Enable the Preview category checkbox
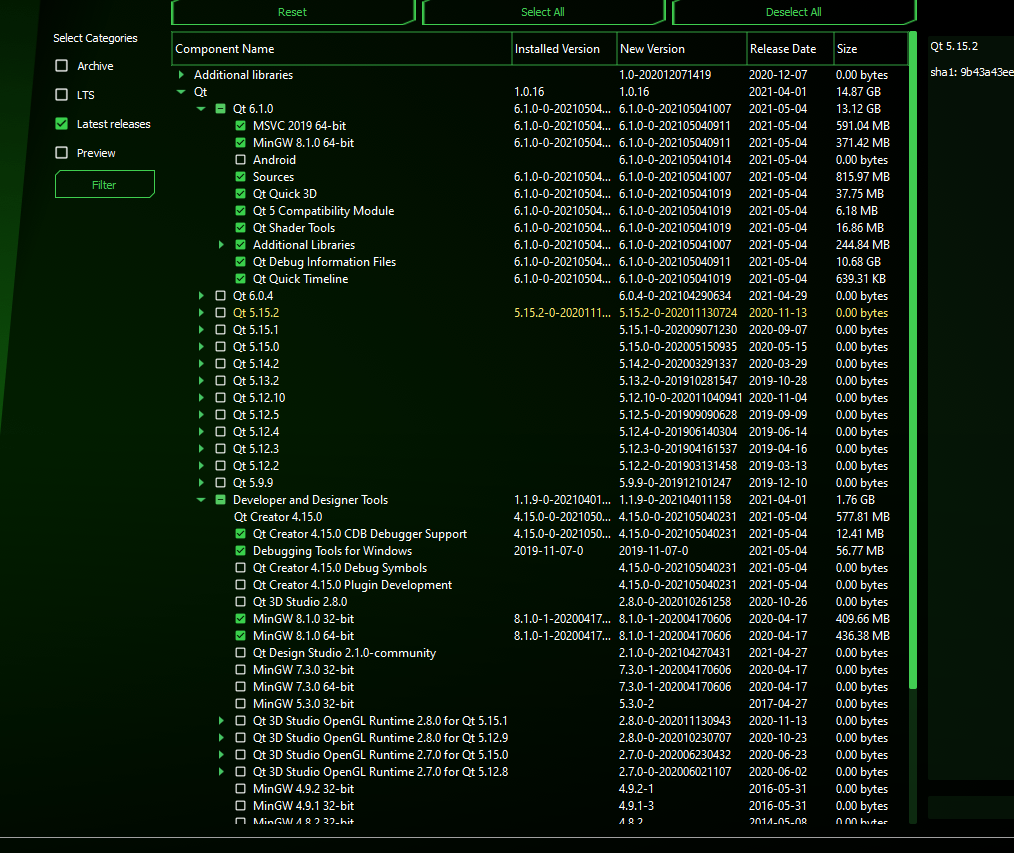 (61, 153)
